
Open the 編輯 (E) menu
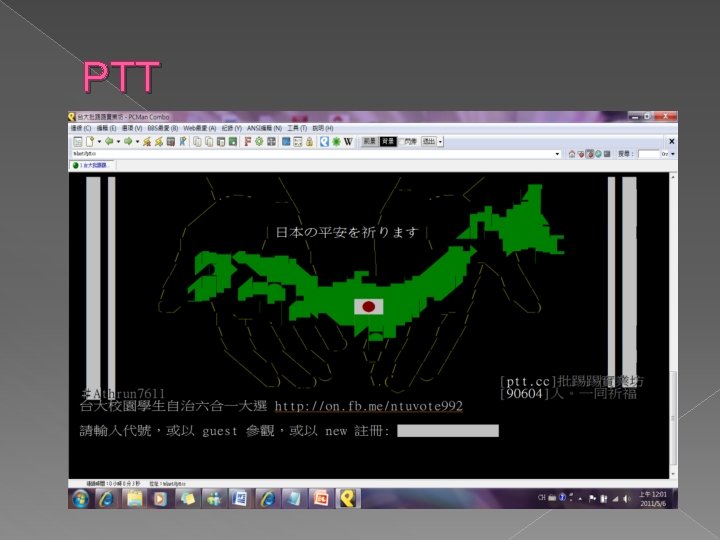tap(106, 128)
